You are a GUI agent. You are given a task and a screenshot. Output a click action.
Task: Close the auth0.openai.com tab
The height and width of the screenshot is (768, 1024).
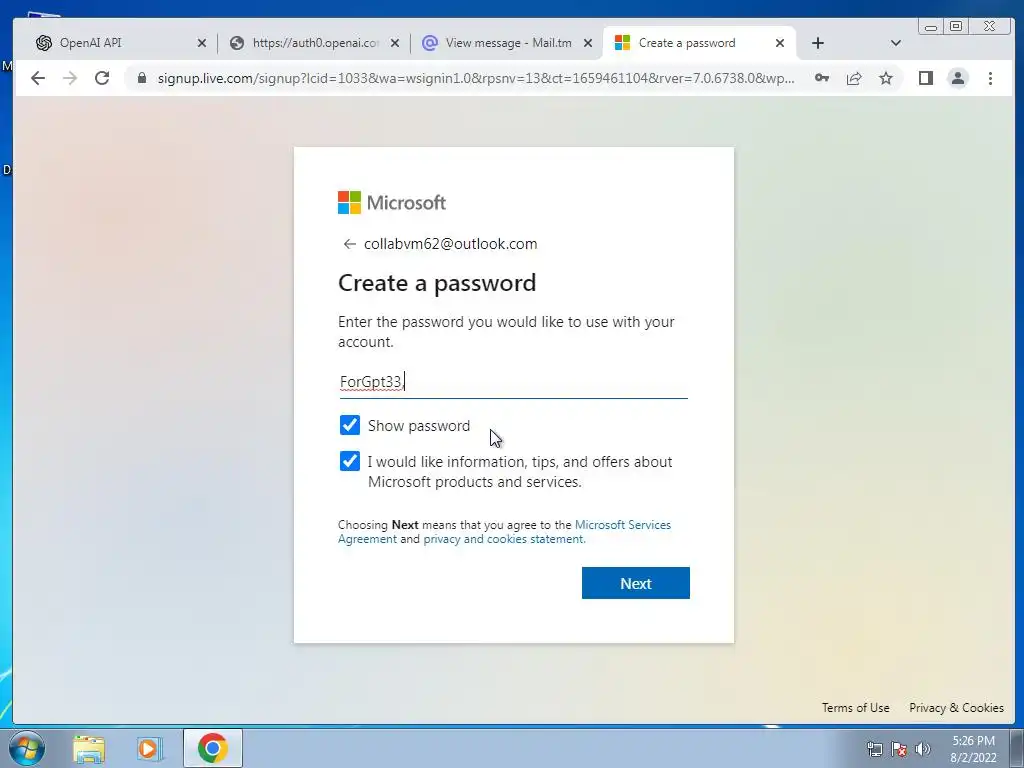coord(394,43)
